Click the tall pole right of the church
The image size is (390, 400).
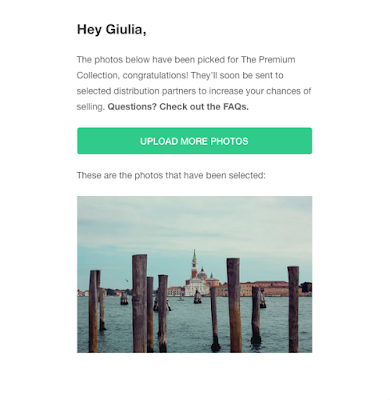(234, 305)
